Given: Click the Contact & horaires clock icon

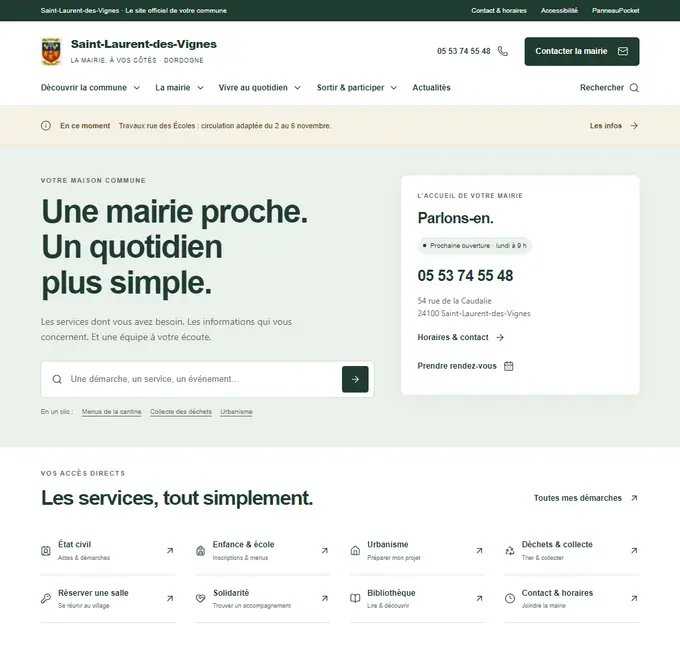Looking at the screenshot, I should pyautogui.click(x=510, y=599).
